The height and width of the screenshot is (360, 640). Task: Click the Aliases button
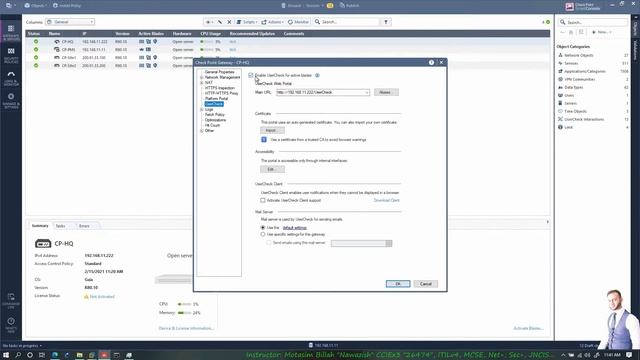pyautogui.click(x=386, y=93)
